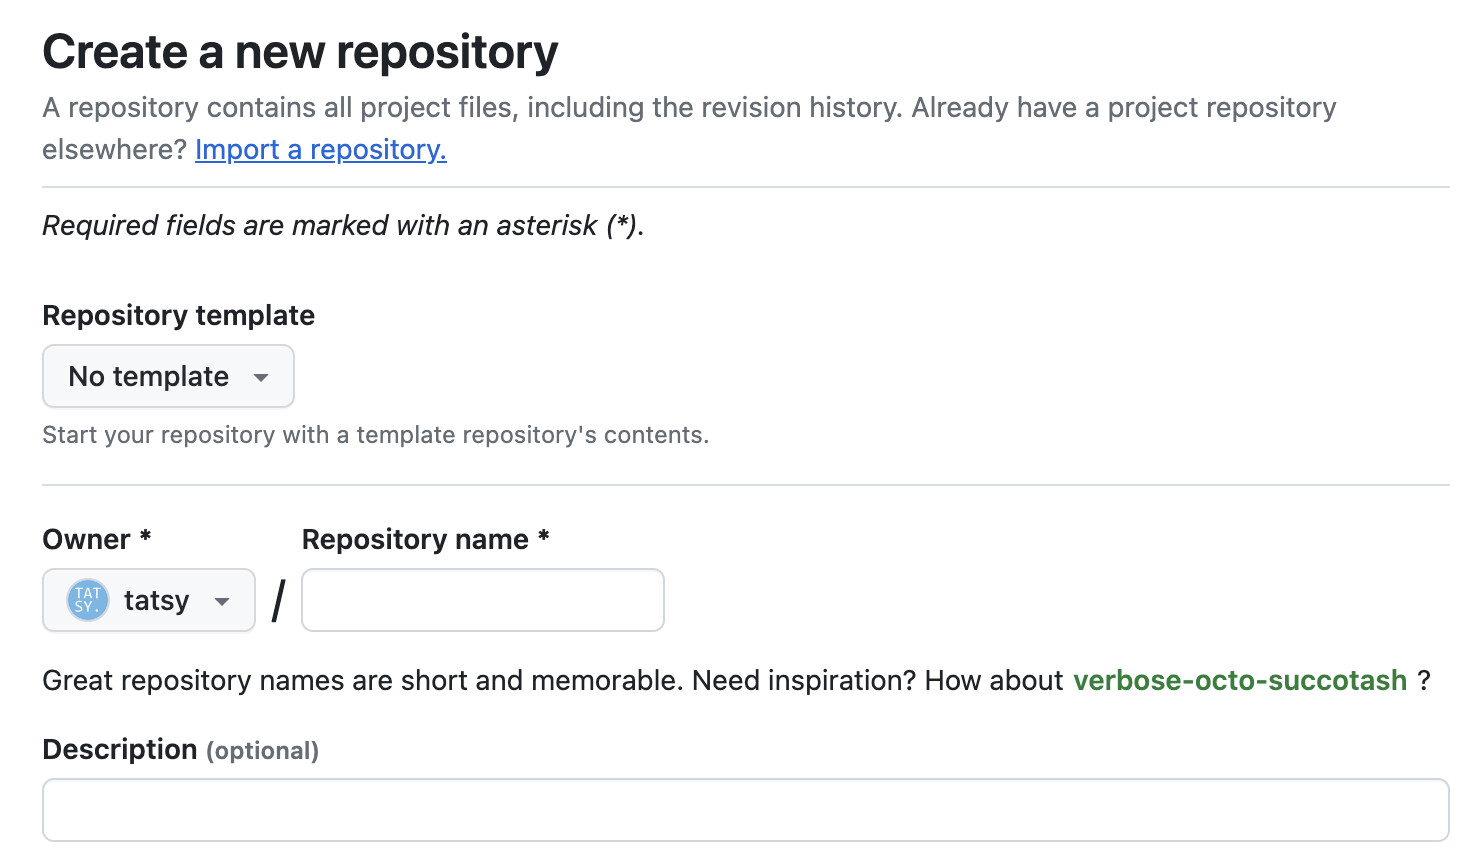Focus the Repository name input field
Image resolution: width=1478 pixels, height=866 pixels.
tap(483, 600)
